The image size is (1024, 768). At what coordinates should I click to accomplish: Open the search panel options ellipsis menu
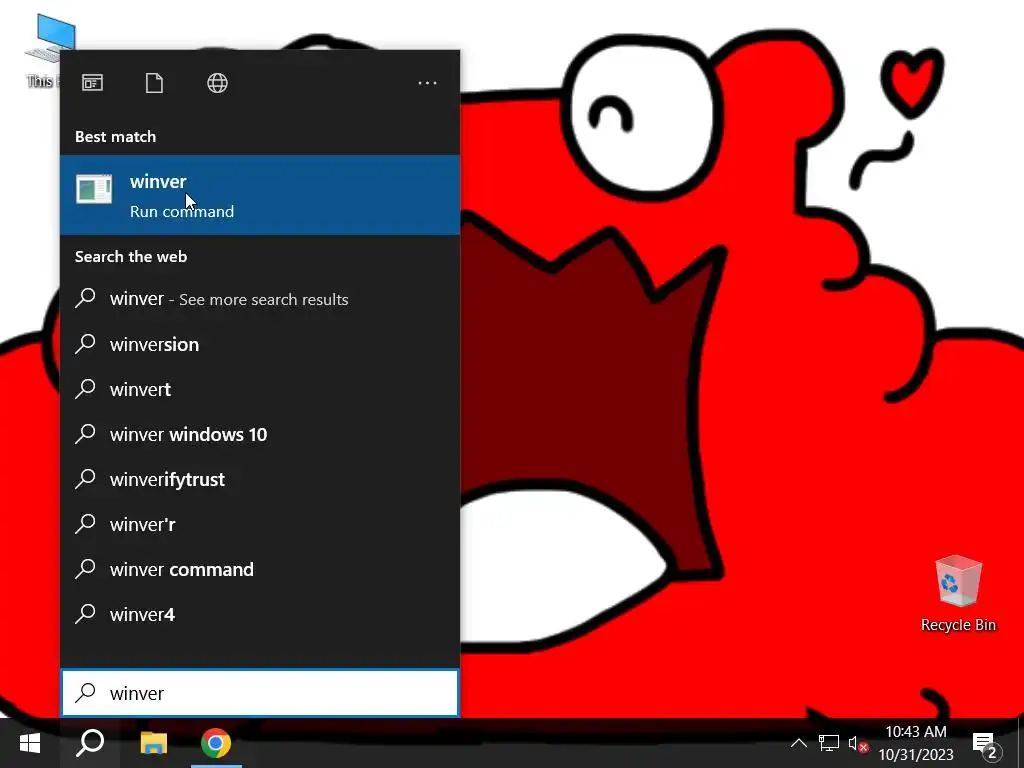tap(427, 83)
